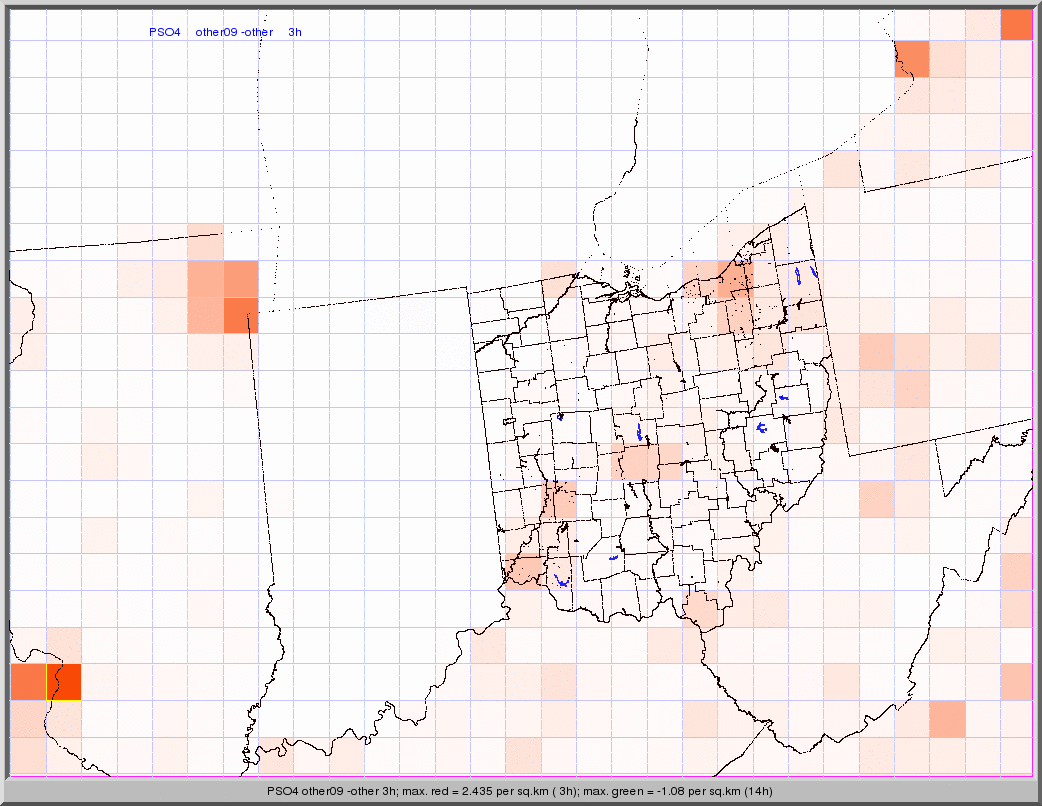Select the shaded Dayton area cell
The width and height of the screenshot is (1042, 806).
coord(559,499)
